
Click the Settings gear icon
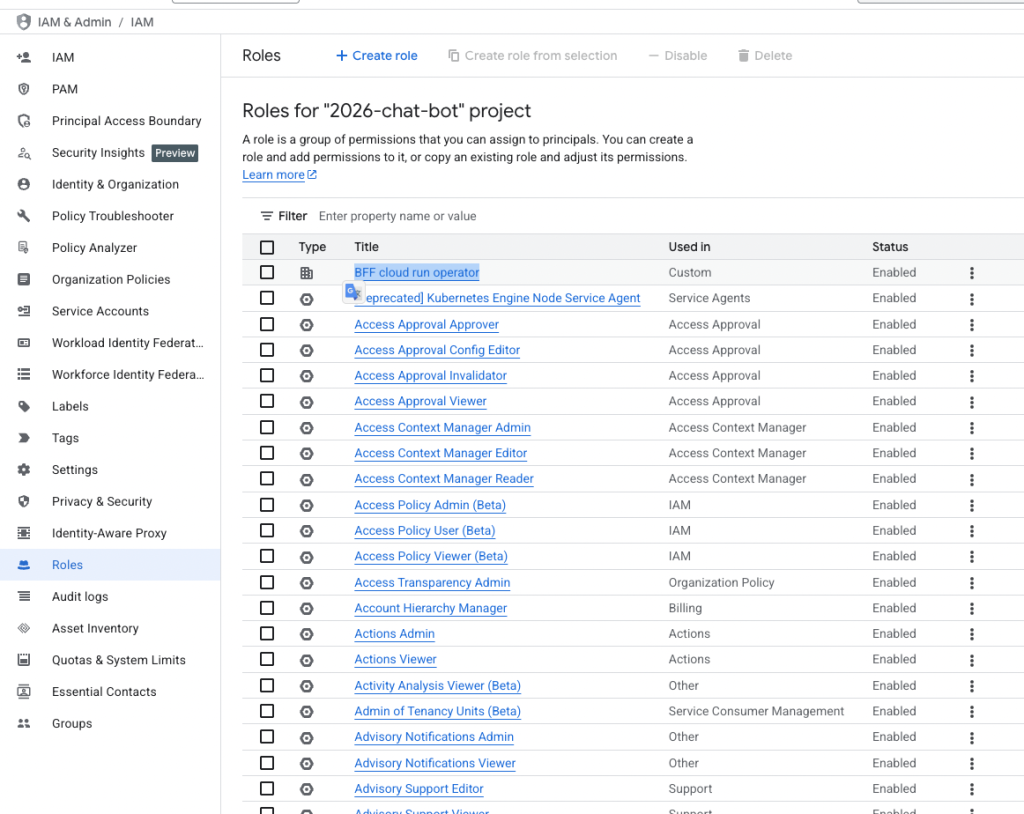[24, 470]
